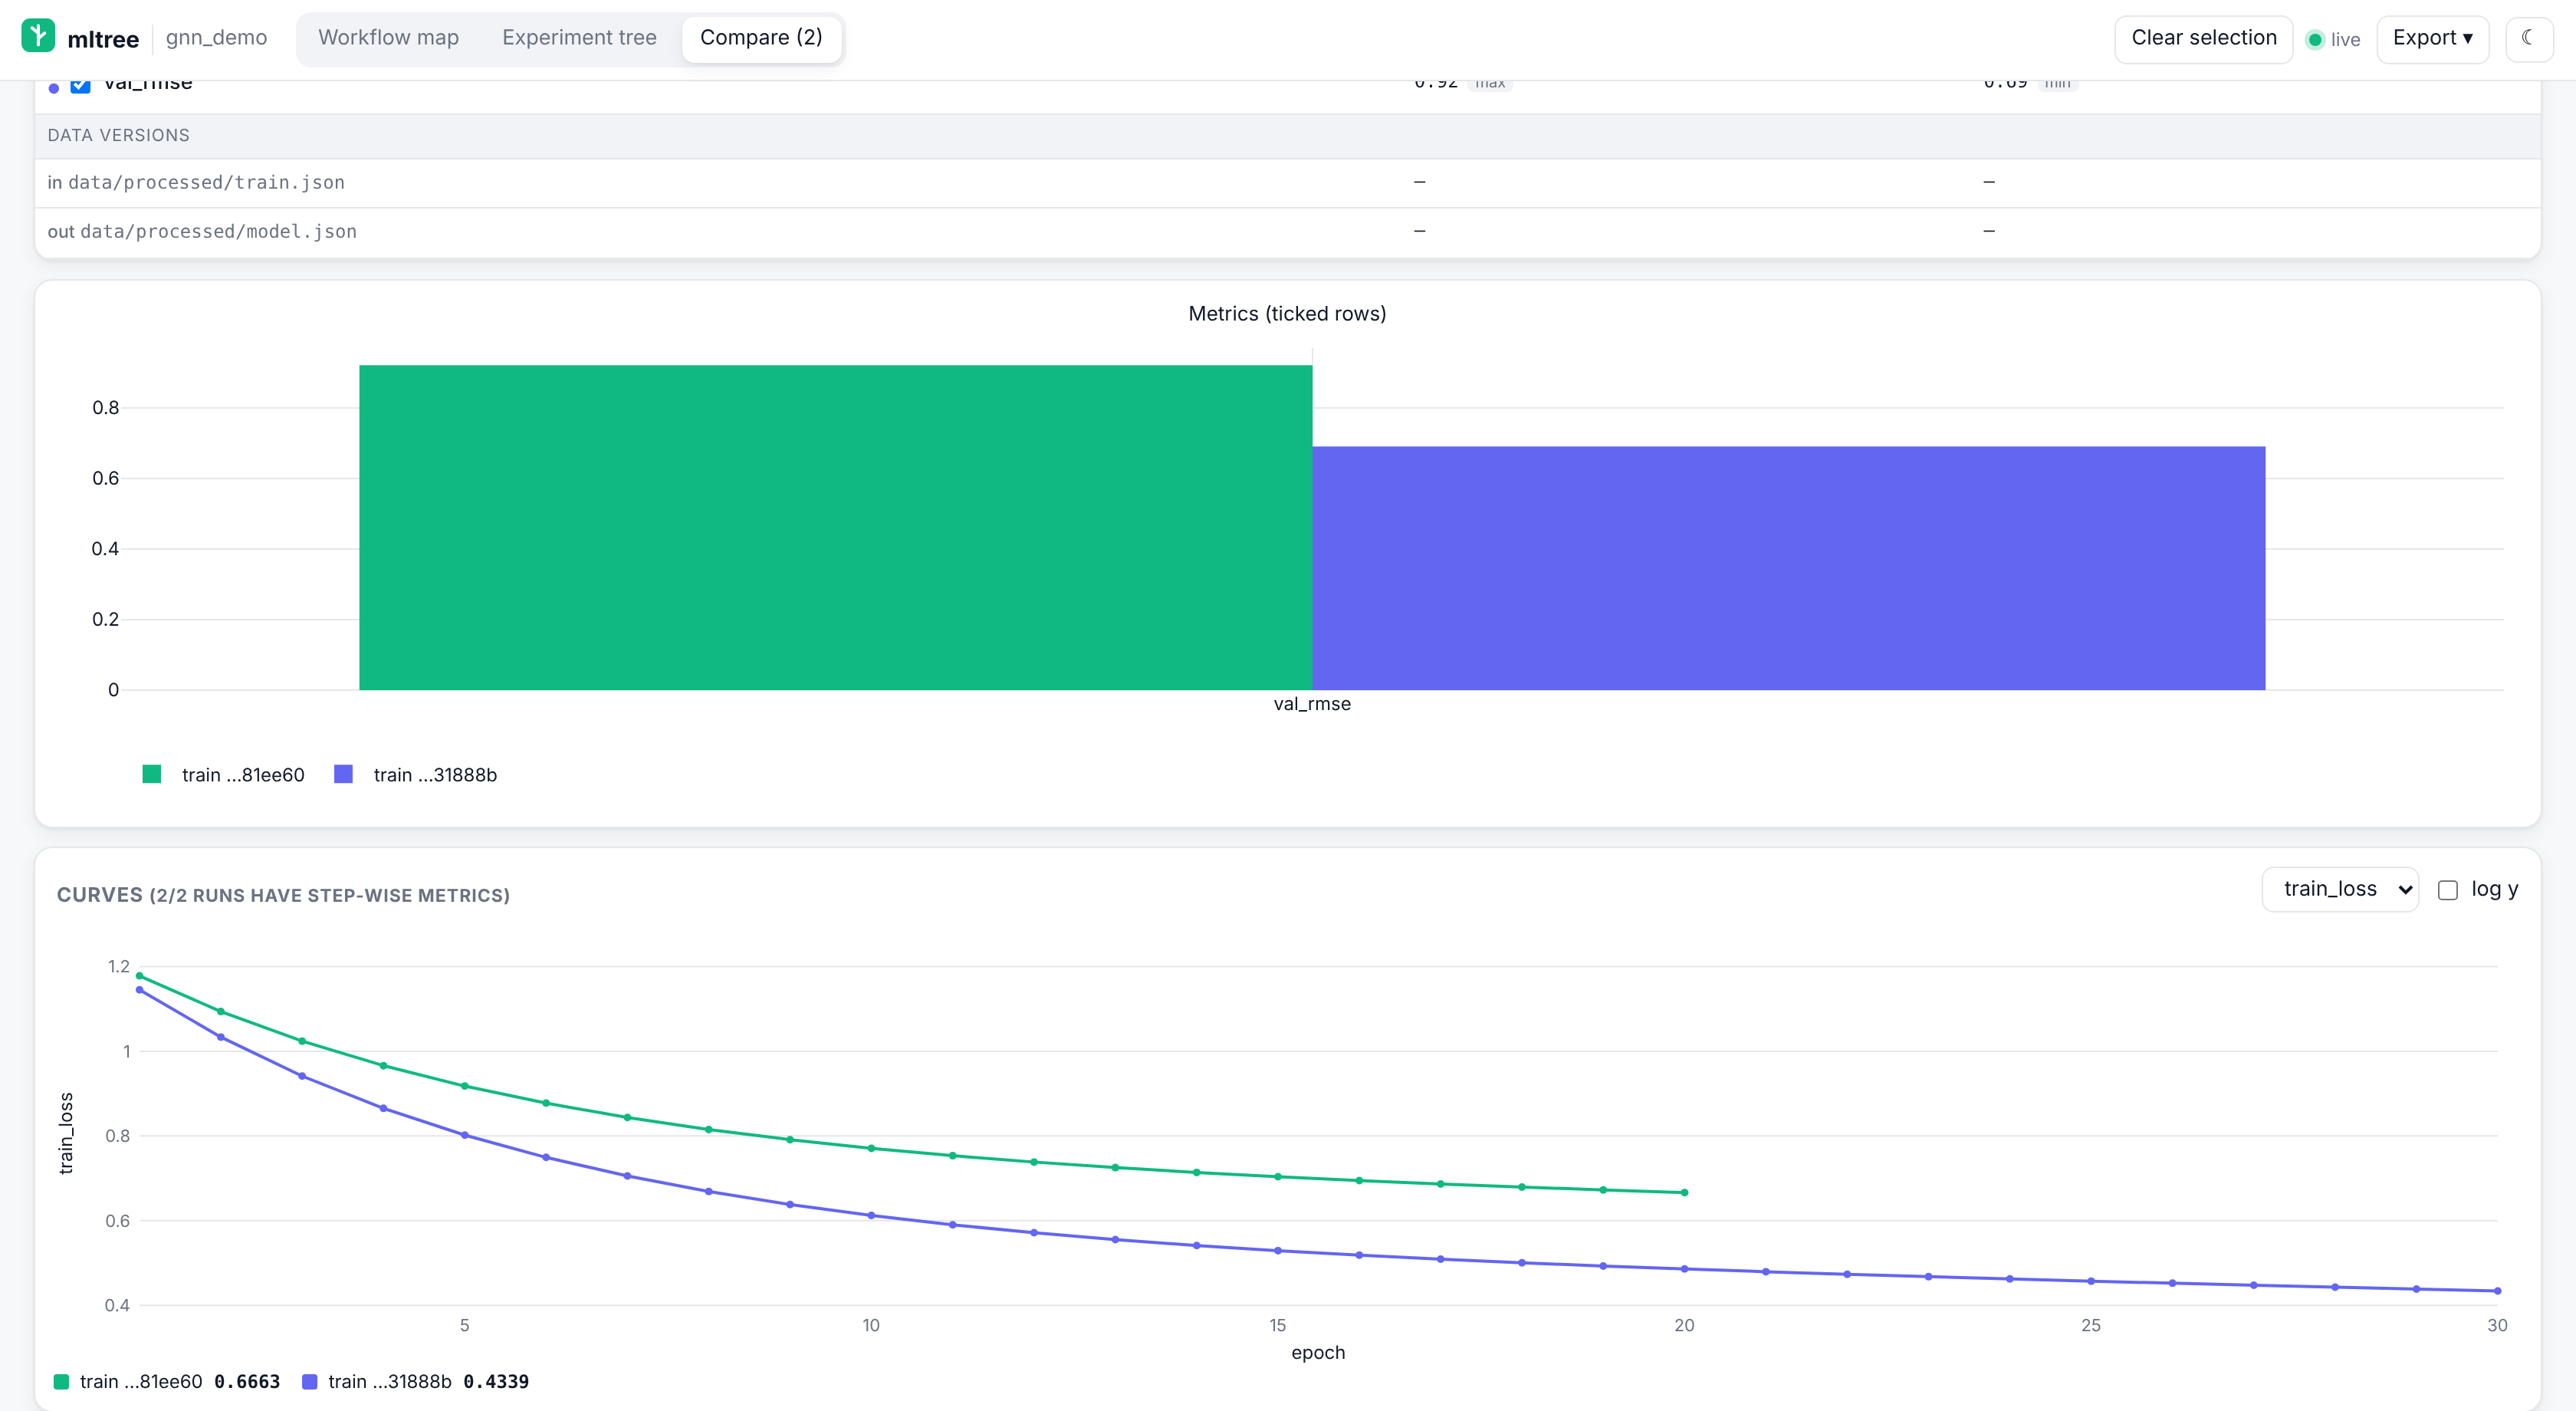Enable the log y checkbox

tap(2448, 890)
